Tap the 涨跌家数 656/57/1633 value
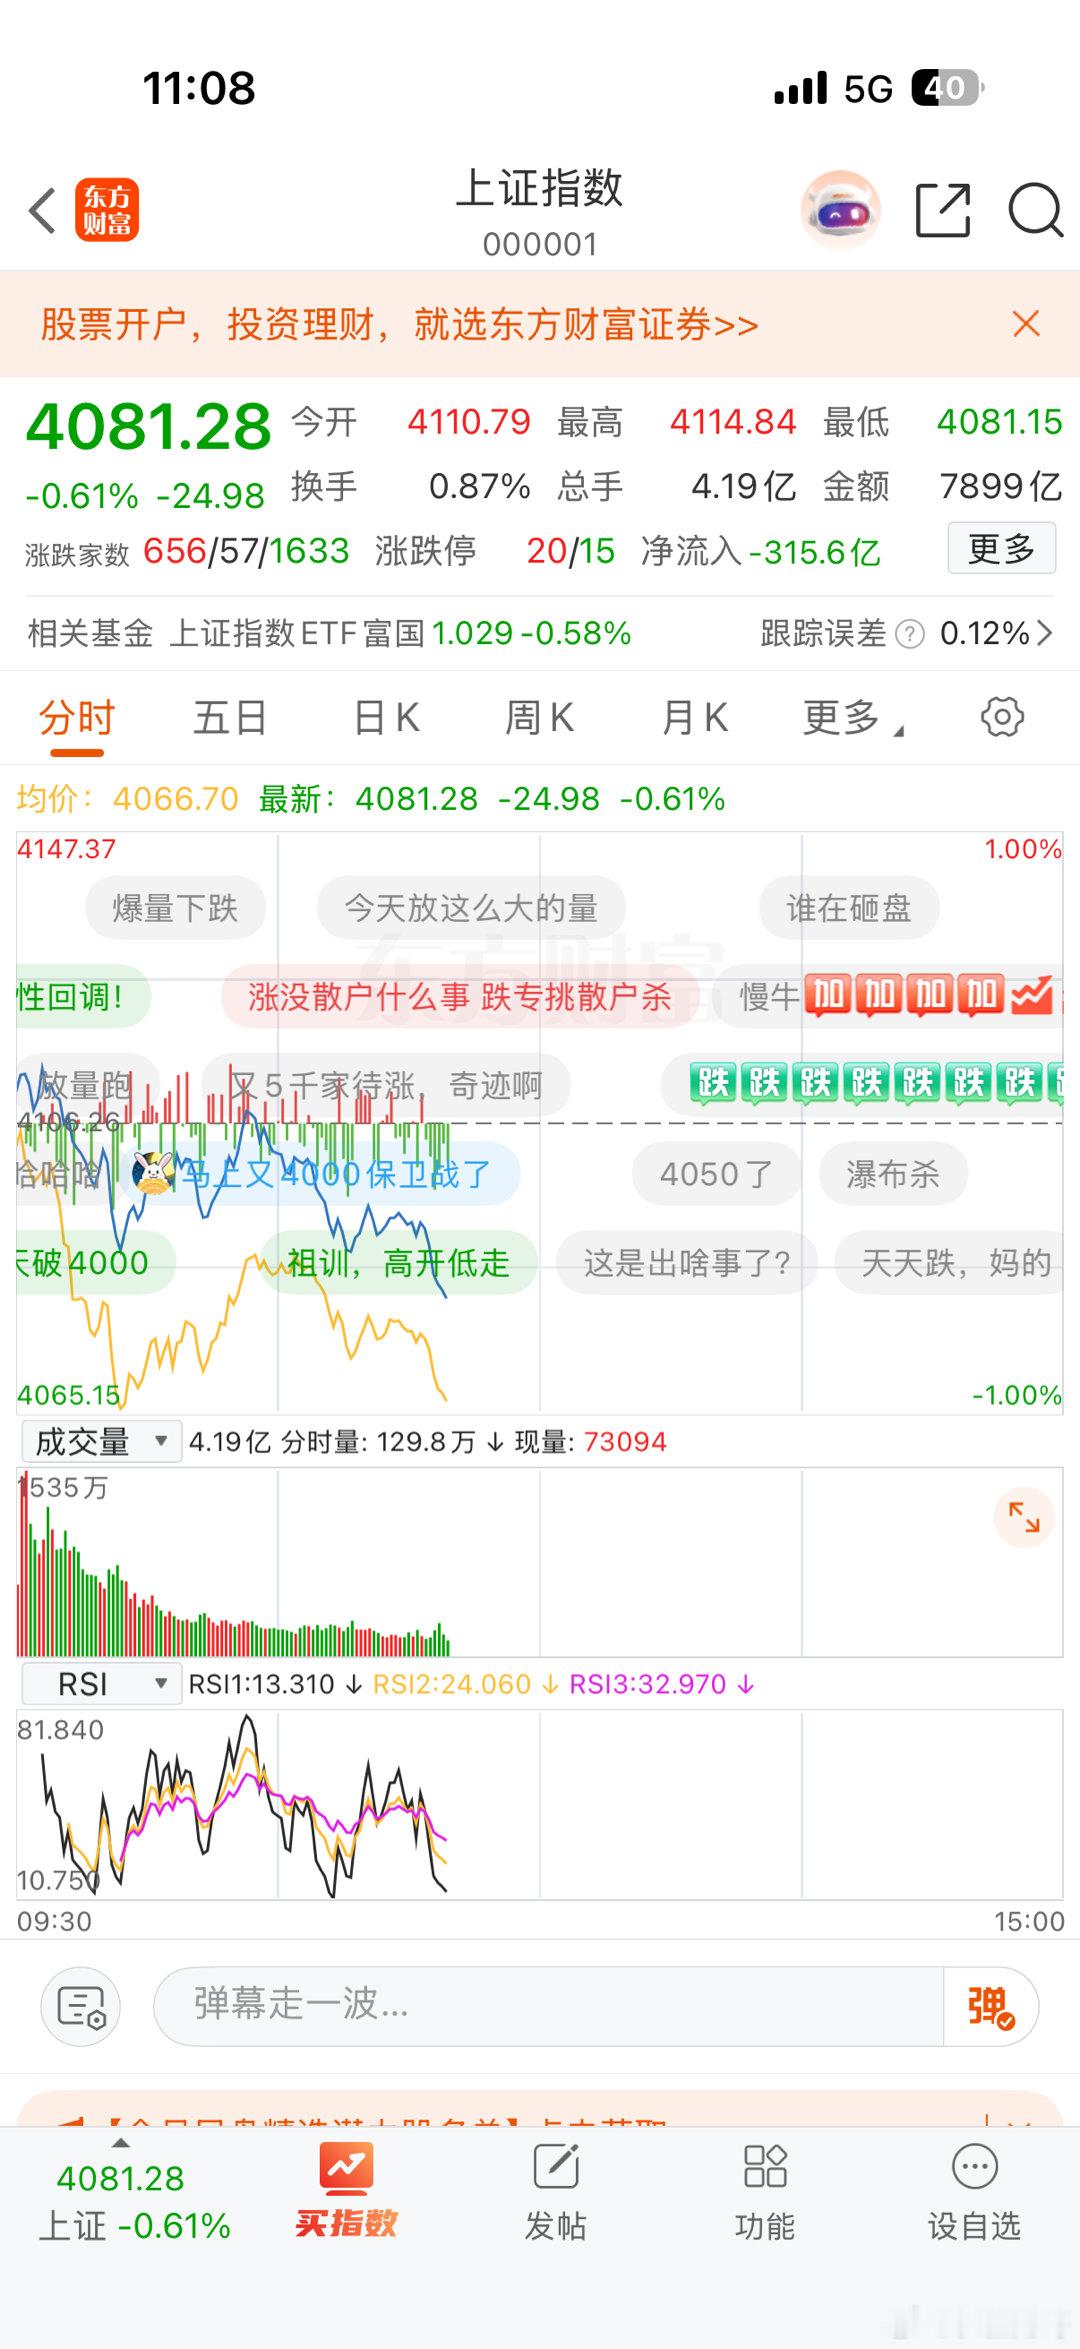1080x2349 pixels. point(246,551)
